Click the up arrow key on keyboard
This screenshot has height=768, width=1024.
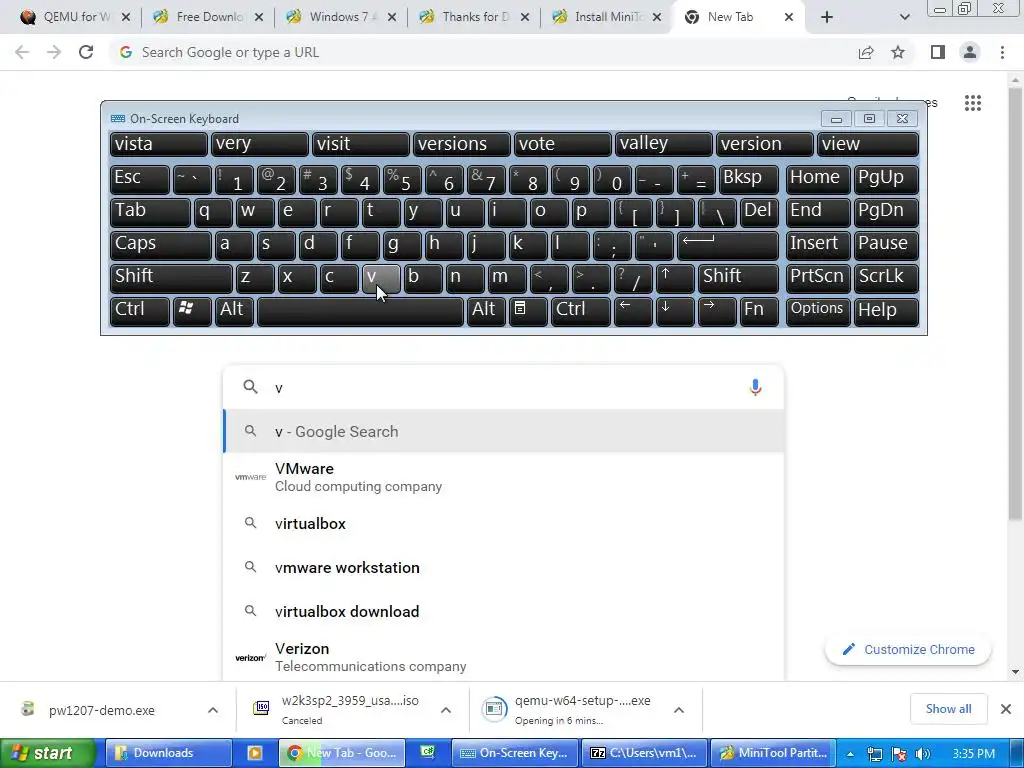tap(675, 277)
